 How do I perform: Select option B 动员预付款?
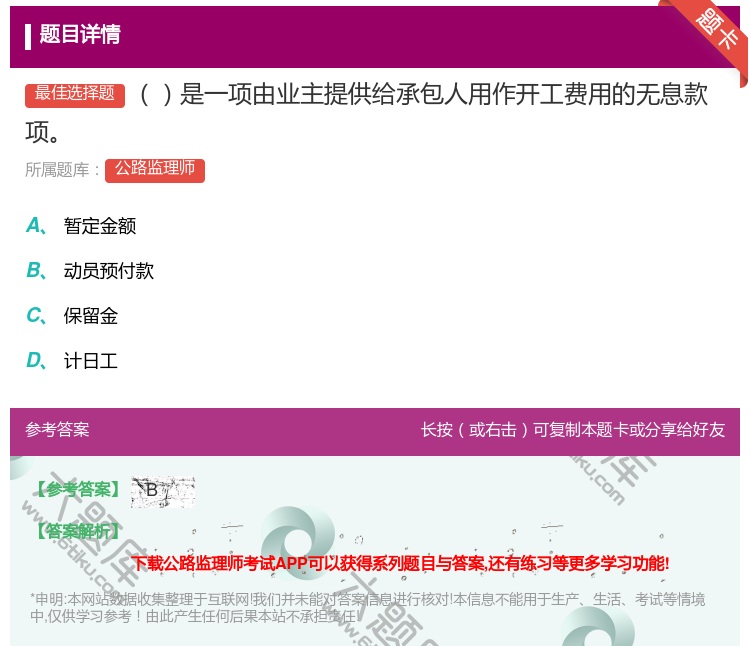click(x=109, y=271)
